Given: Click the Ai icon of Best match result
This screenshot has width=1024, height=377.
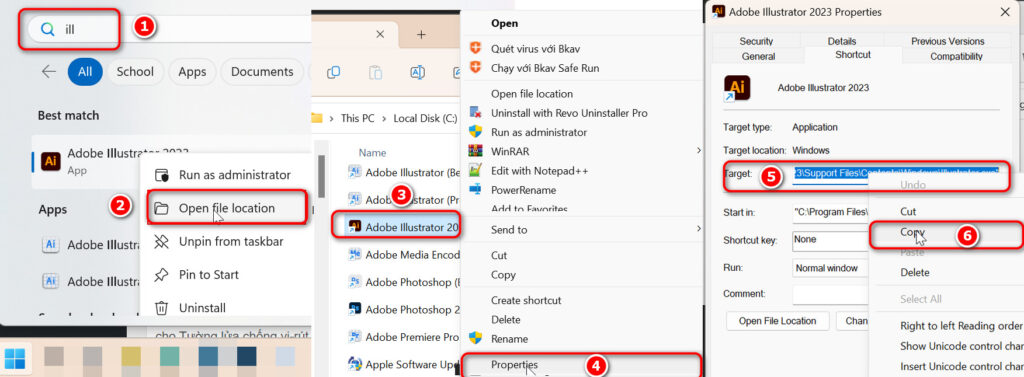Looking at the screenshot, I should [x=51, y=161].
